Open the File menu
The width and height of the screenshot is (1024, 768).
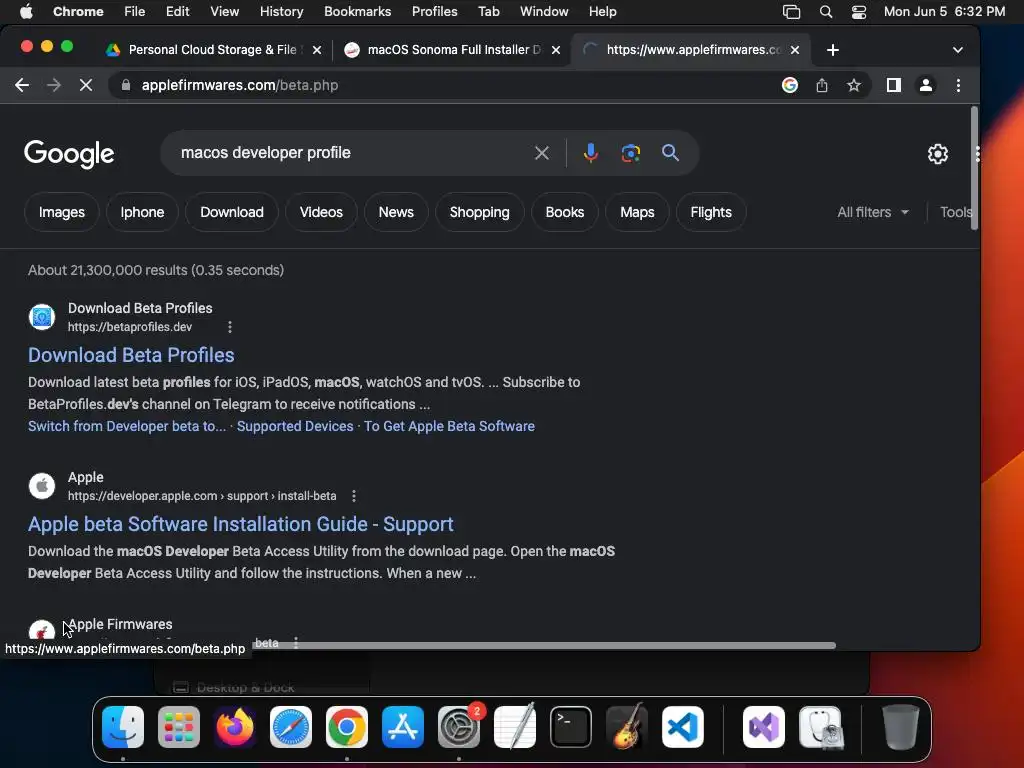tap(135, 12)
